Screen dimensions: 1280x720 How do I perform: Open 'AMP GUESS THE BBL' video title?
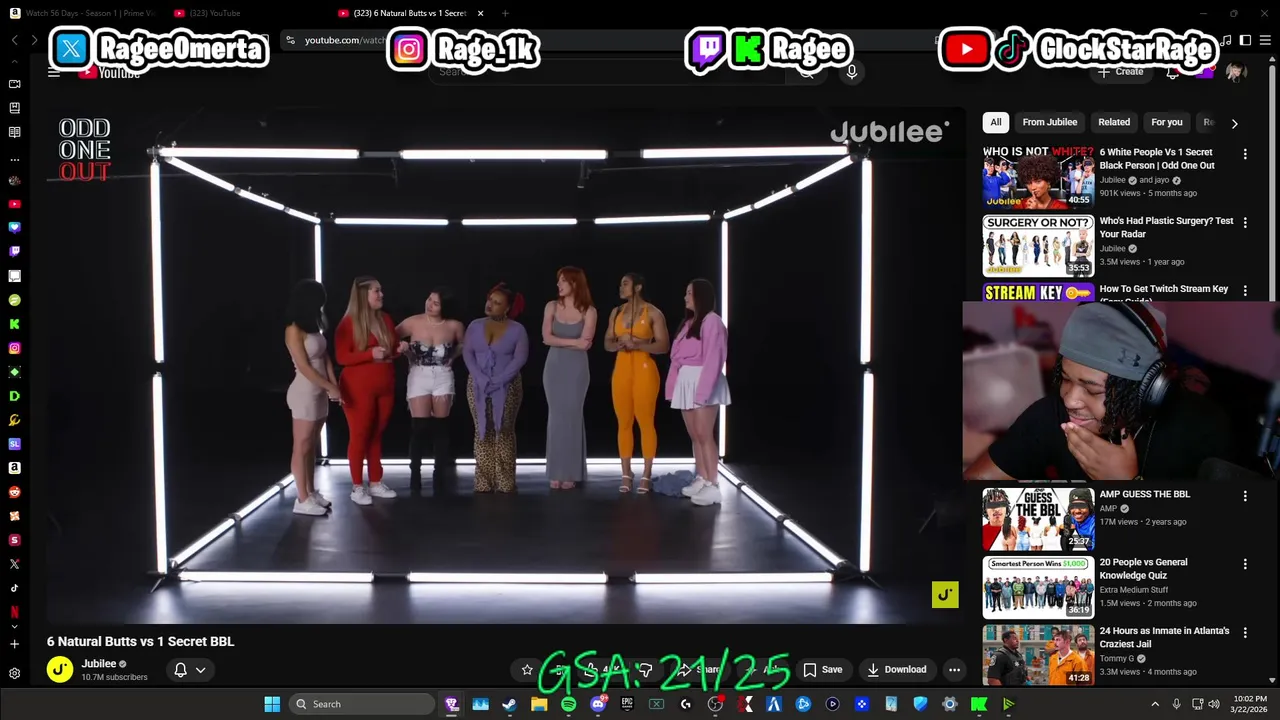[x=1145, y=494]
